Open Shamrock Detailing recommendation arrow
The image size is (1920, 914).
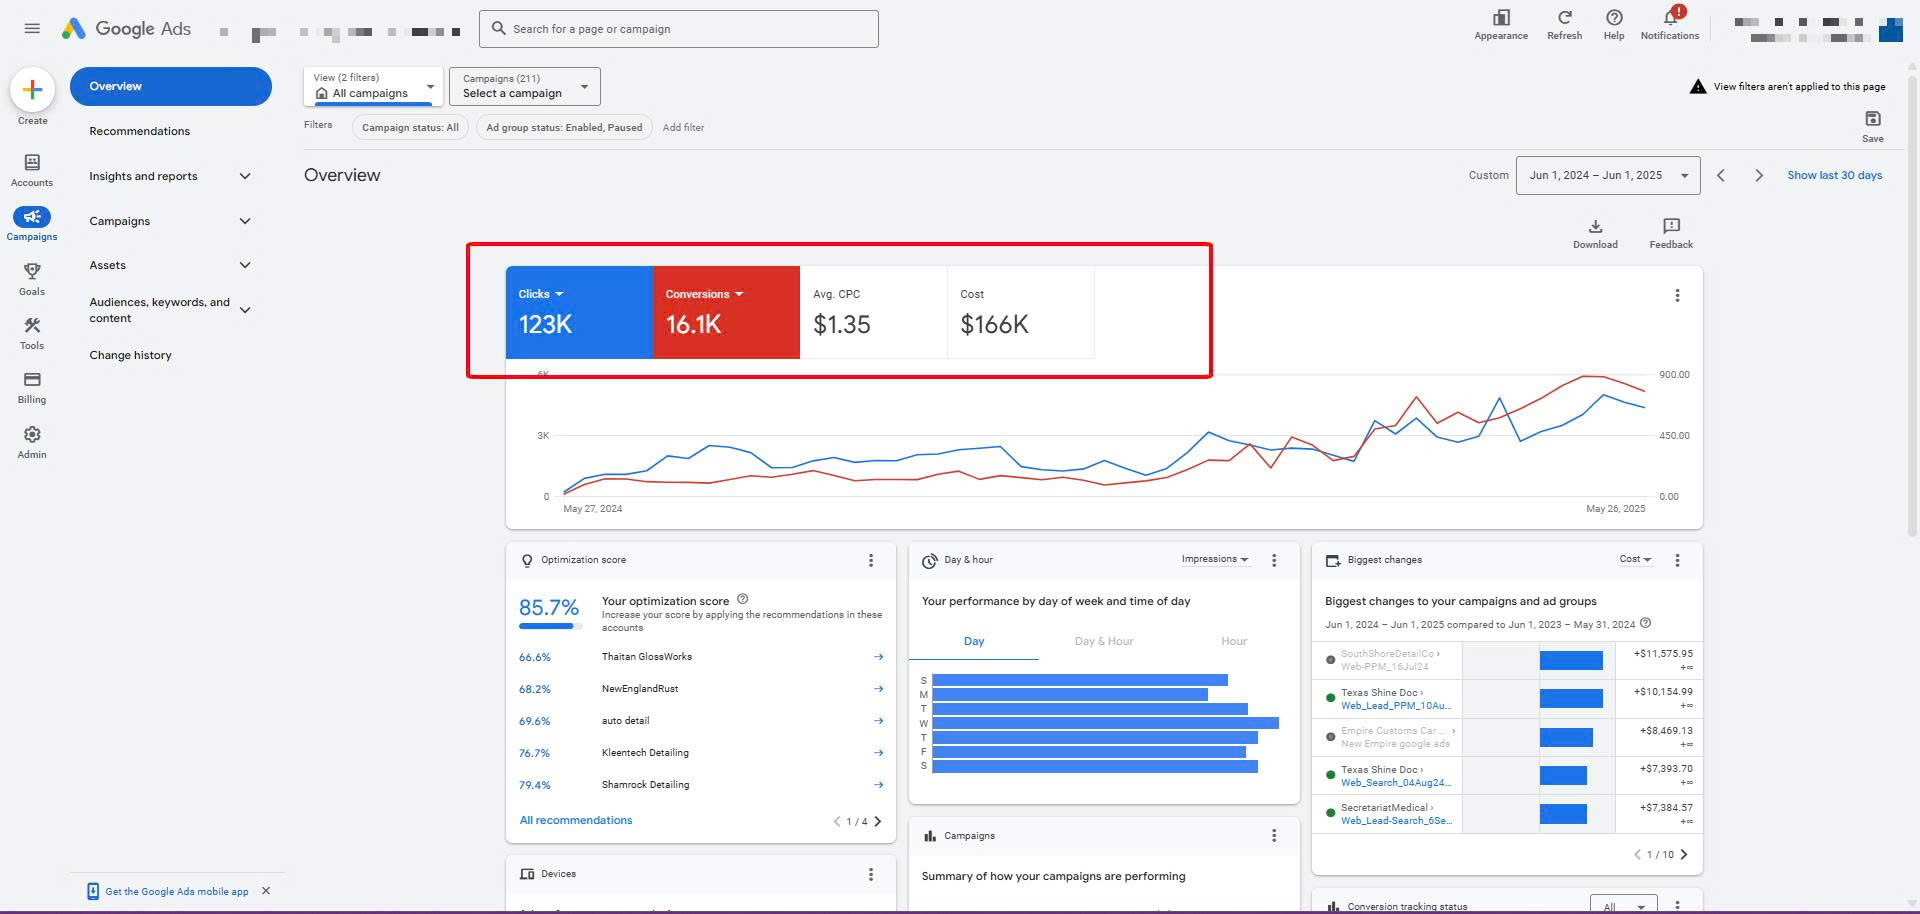point(878,785)
